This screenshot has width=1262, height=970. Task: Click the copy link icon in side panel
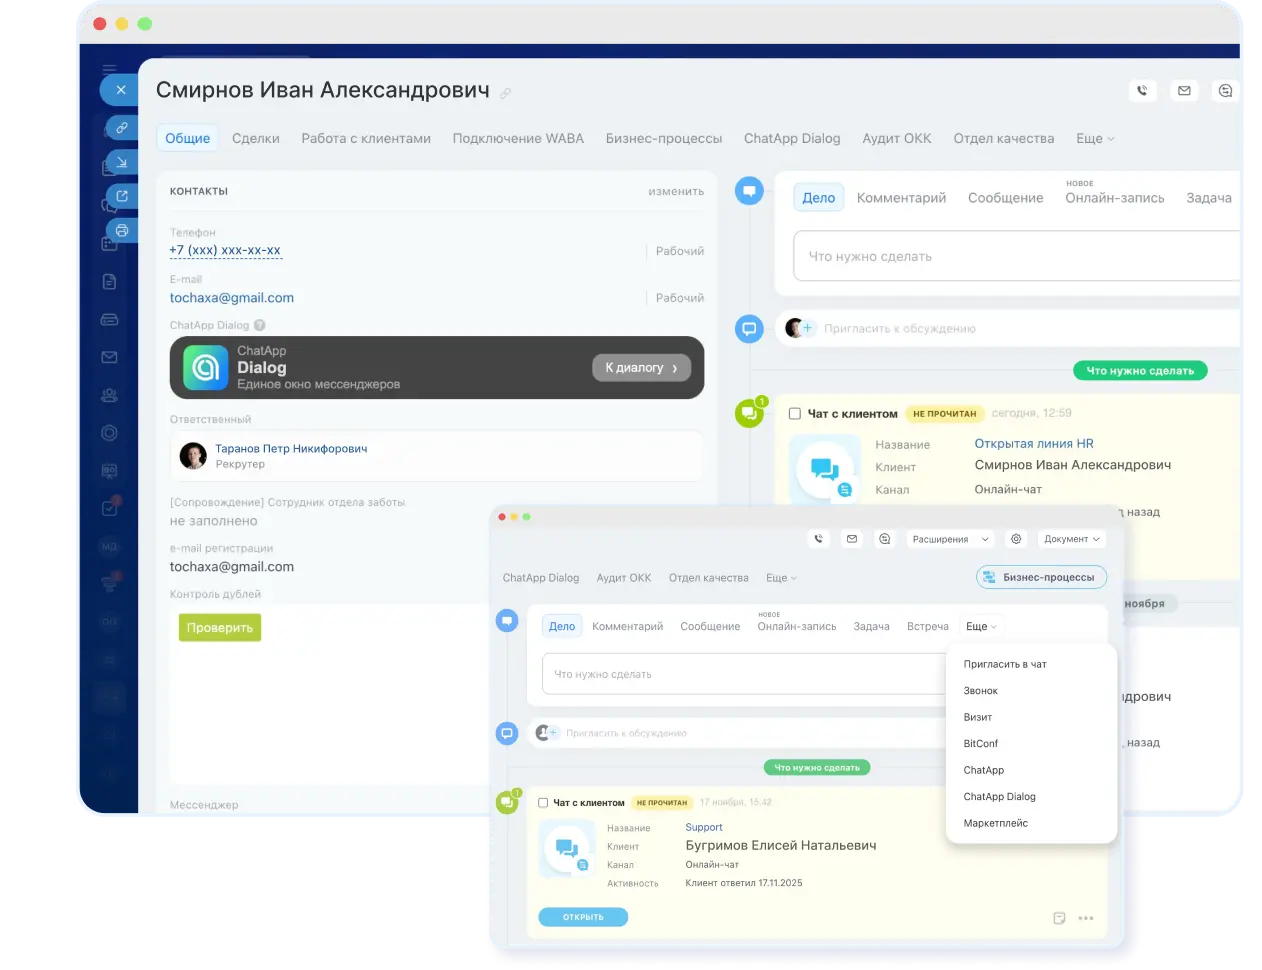121,128
